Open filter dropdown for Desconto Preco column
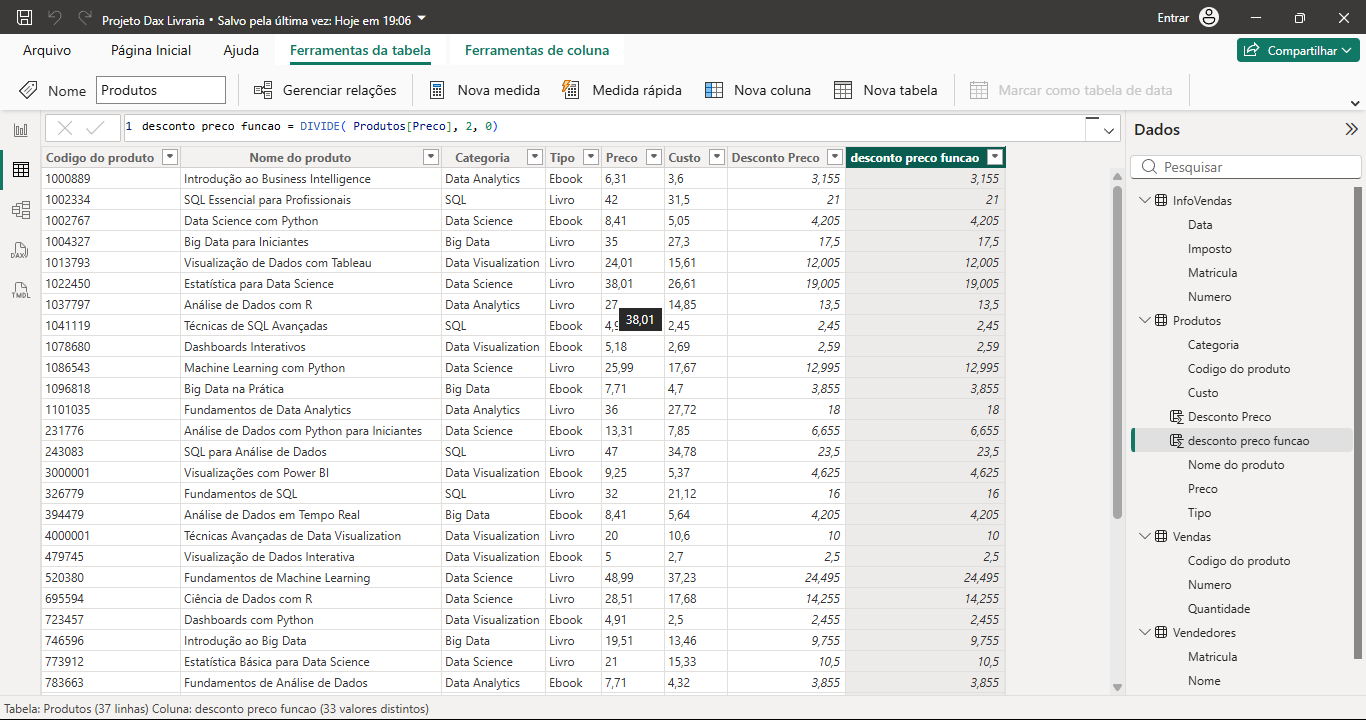Image resolution: width=1366 pixels, height=720 pixels. [x=835, y=157]
